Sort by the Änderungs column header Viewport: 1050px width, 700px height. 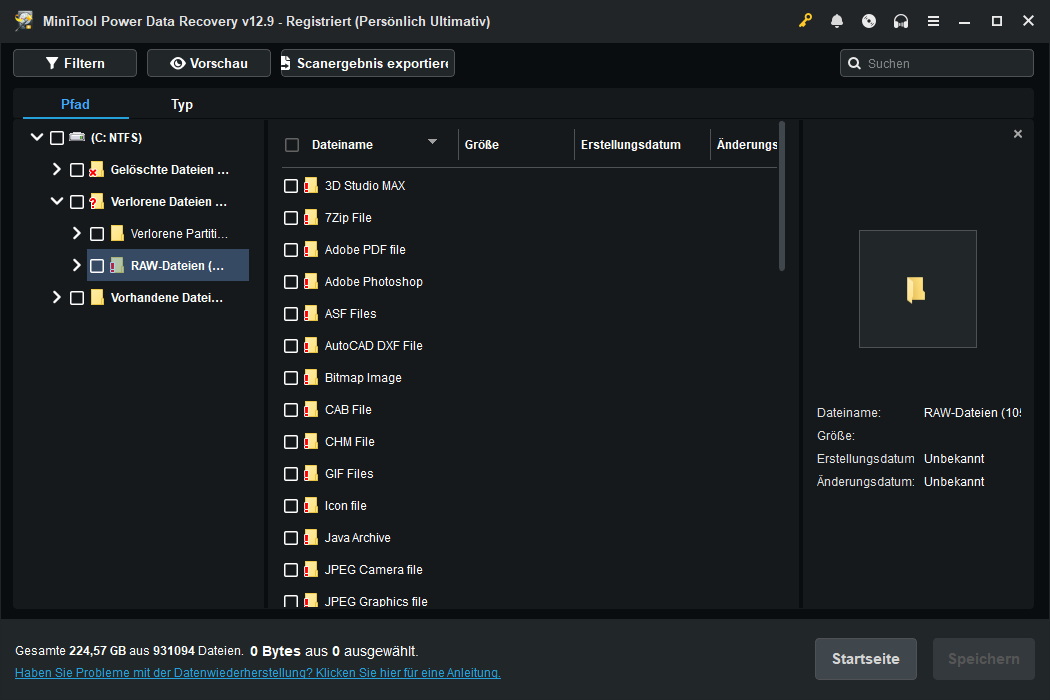[746, 145]
